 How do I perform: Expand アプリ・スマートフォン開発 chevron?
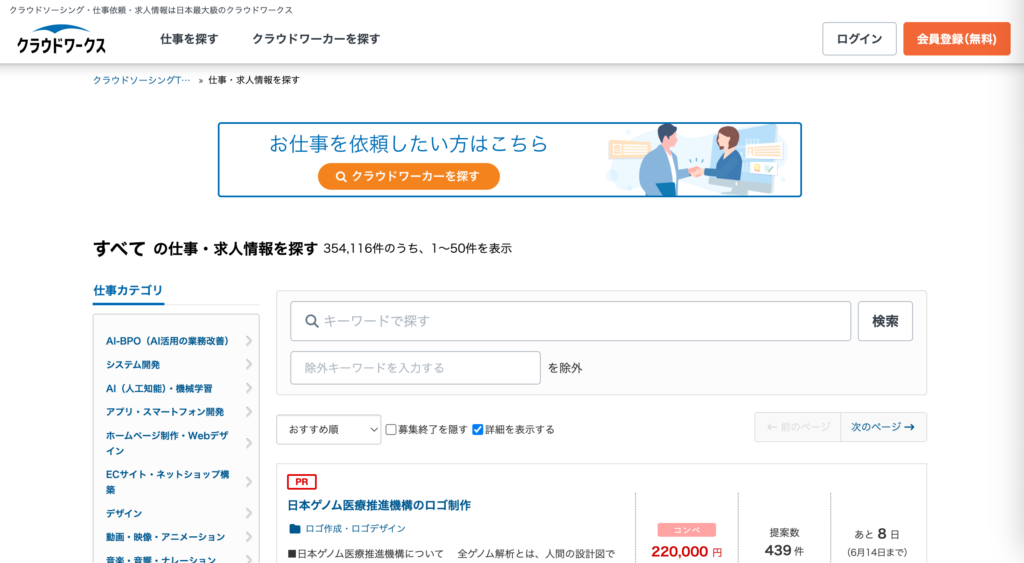pos(249,411)
